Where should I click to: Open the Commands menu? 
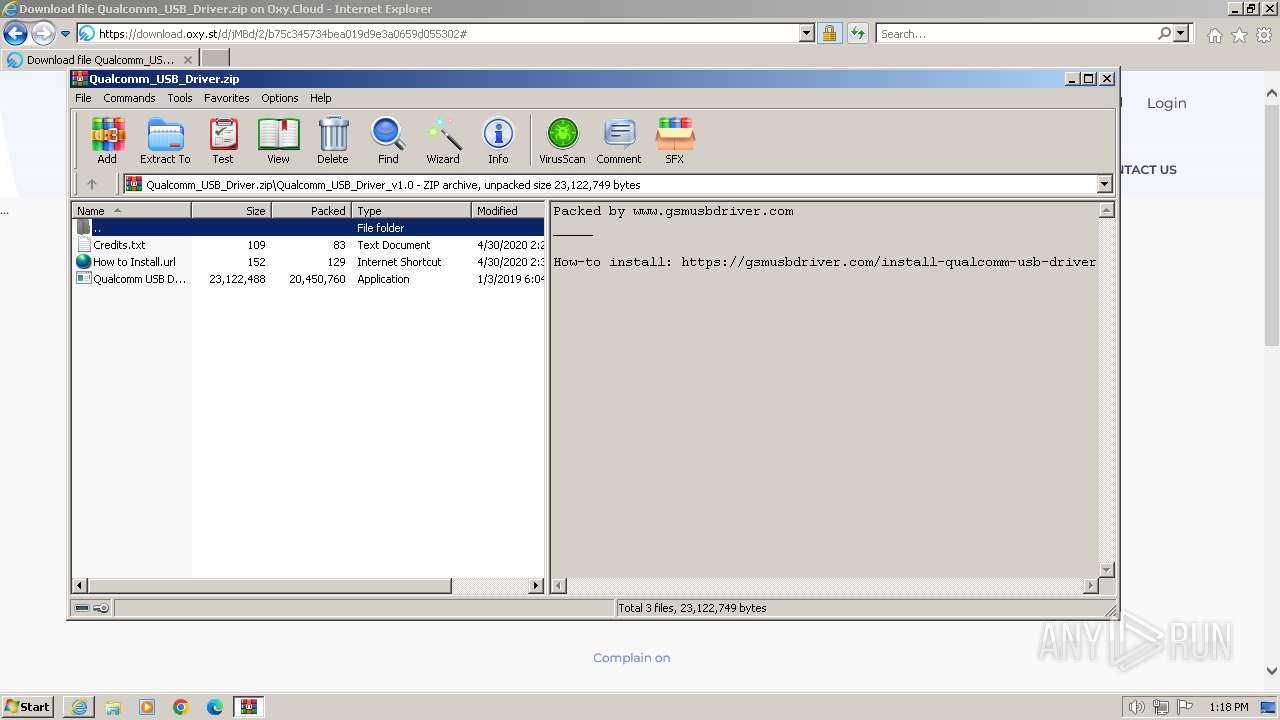[x=129, y=98]
